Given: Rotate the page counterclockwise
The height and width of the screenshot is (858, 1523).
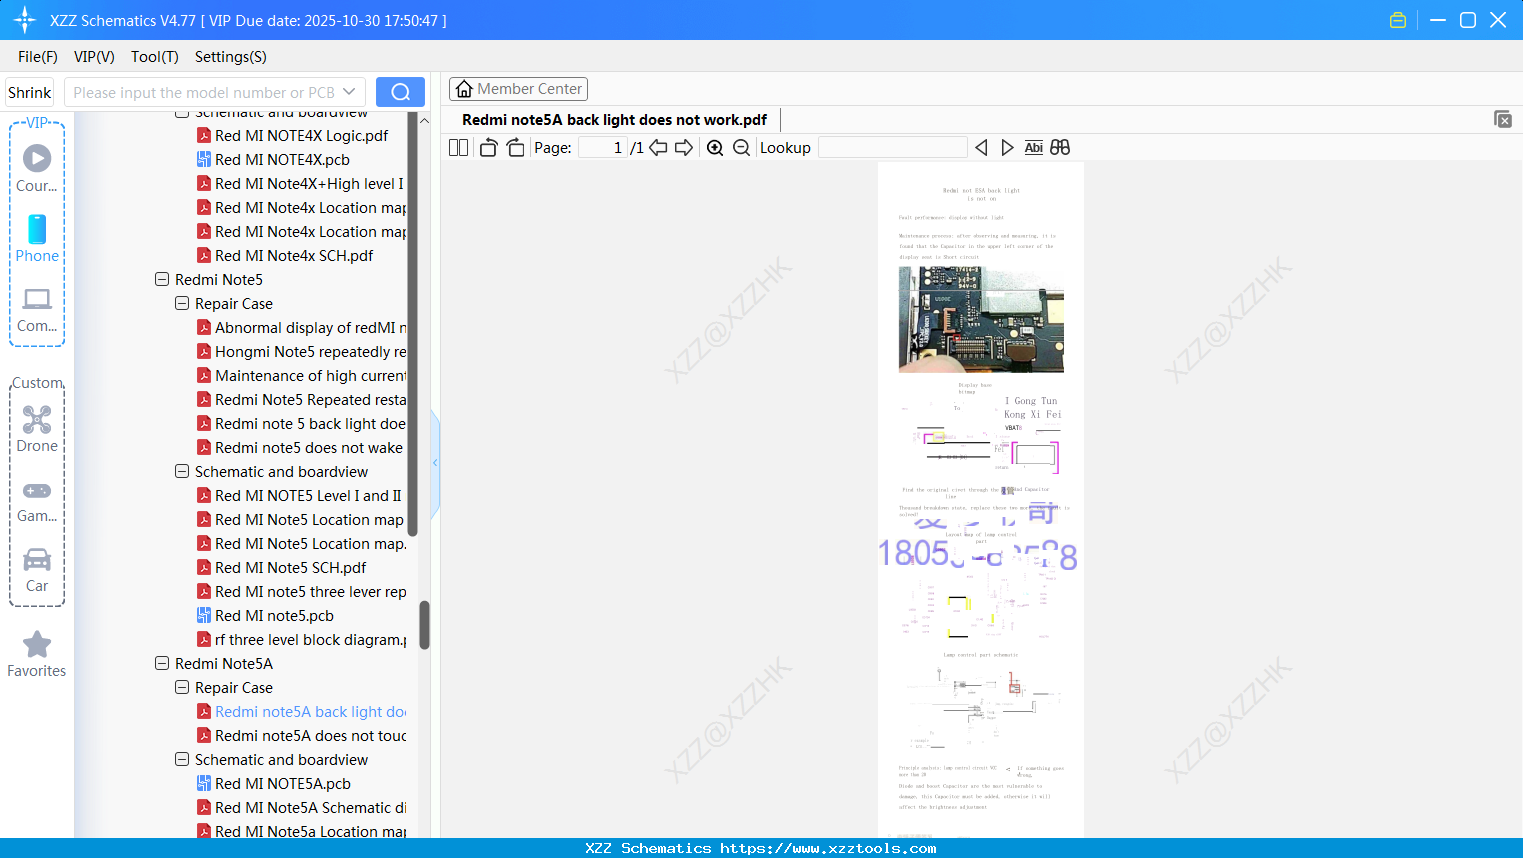Looking at the screenshot, I should (x=488, y=147).
